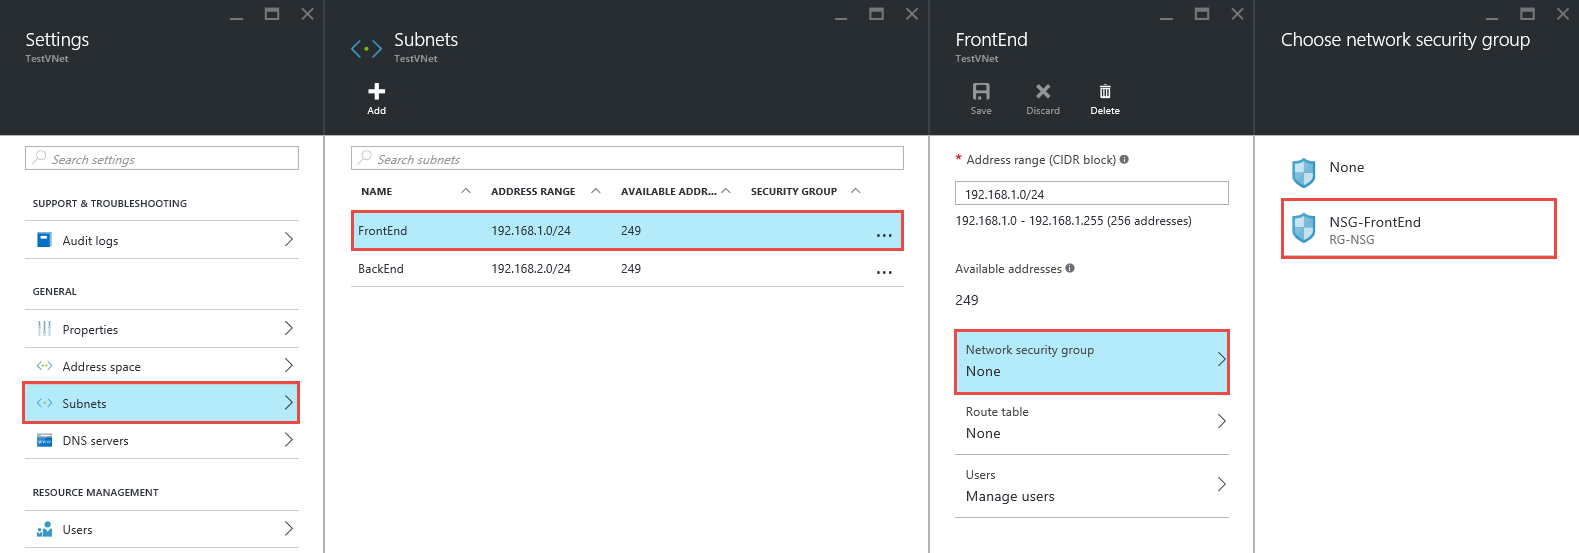Viewport: 1579px width, 553px height.
Task: Focus the Search settings field
Action: pos(162,158)
